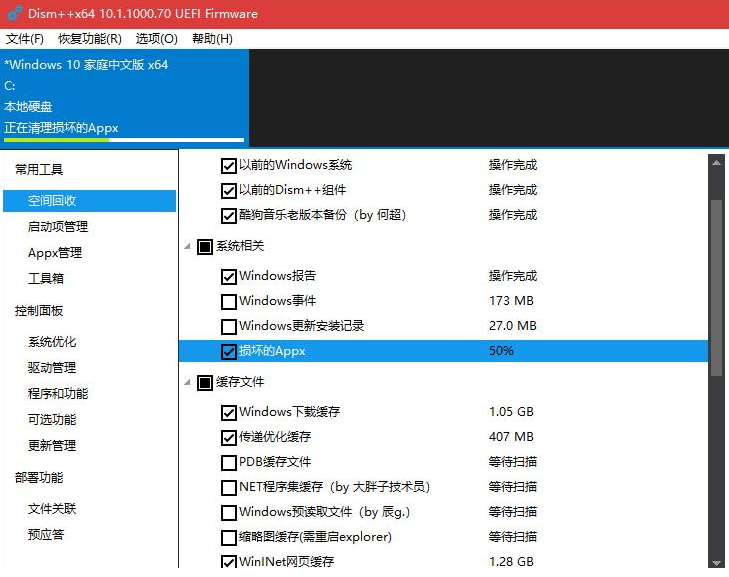
Task: Go to 启动项管理 in the sidebar
Action: [58, 227]
